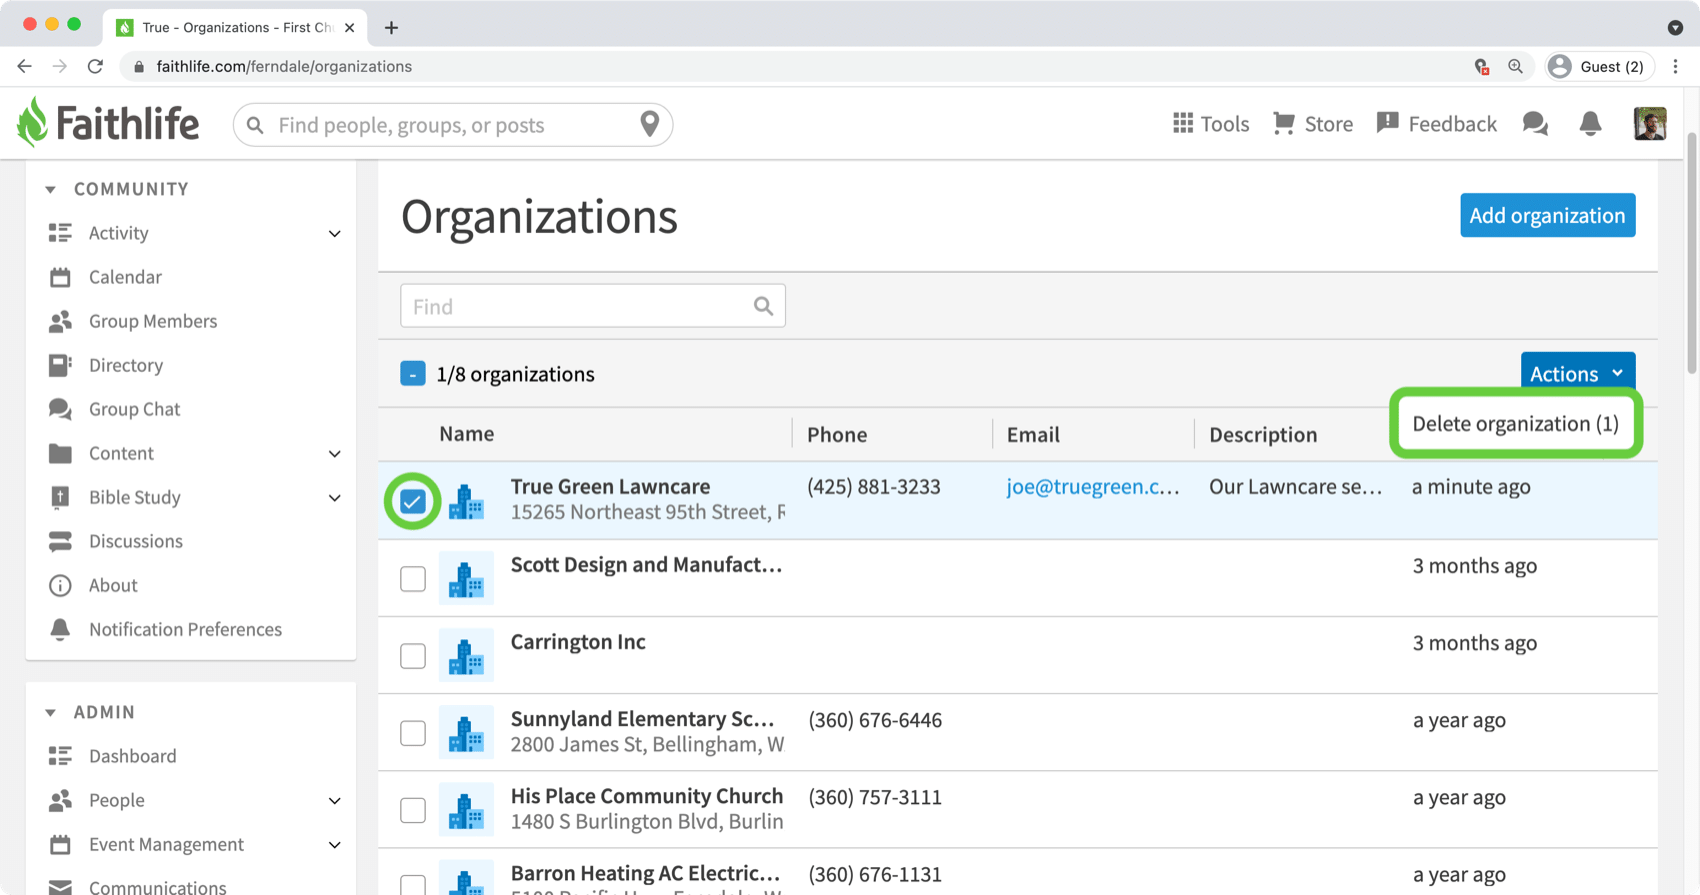Check Carrington Inc checkbox
The image size is (1700, 895).
point(413,656)
